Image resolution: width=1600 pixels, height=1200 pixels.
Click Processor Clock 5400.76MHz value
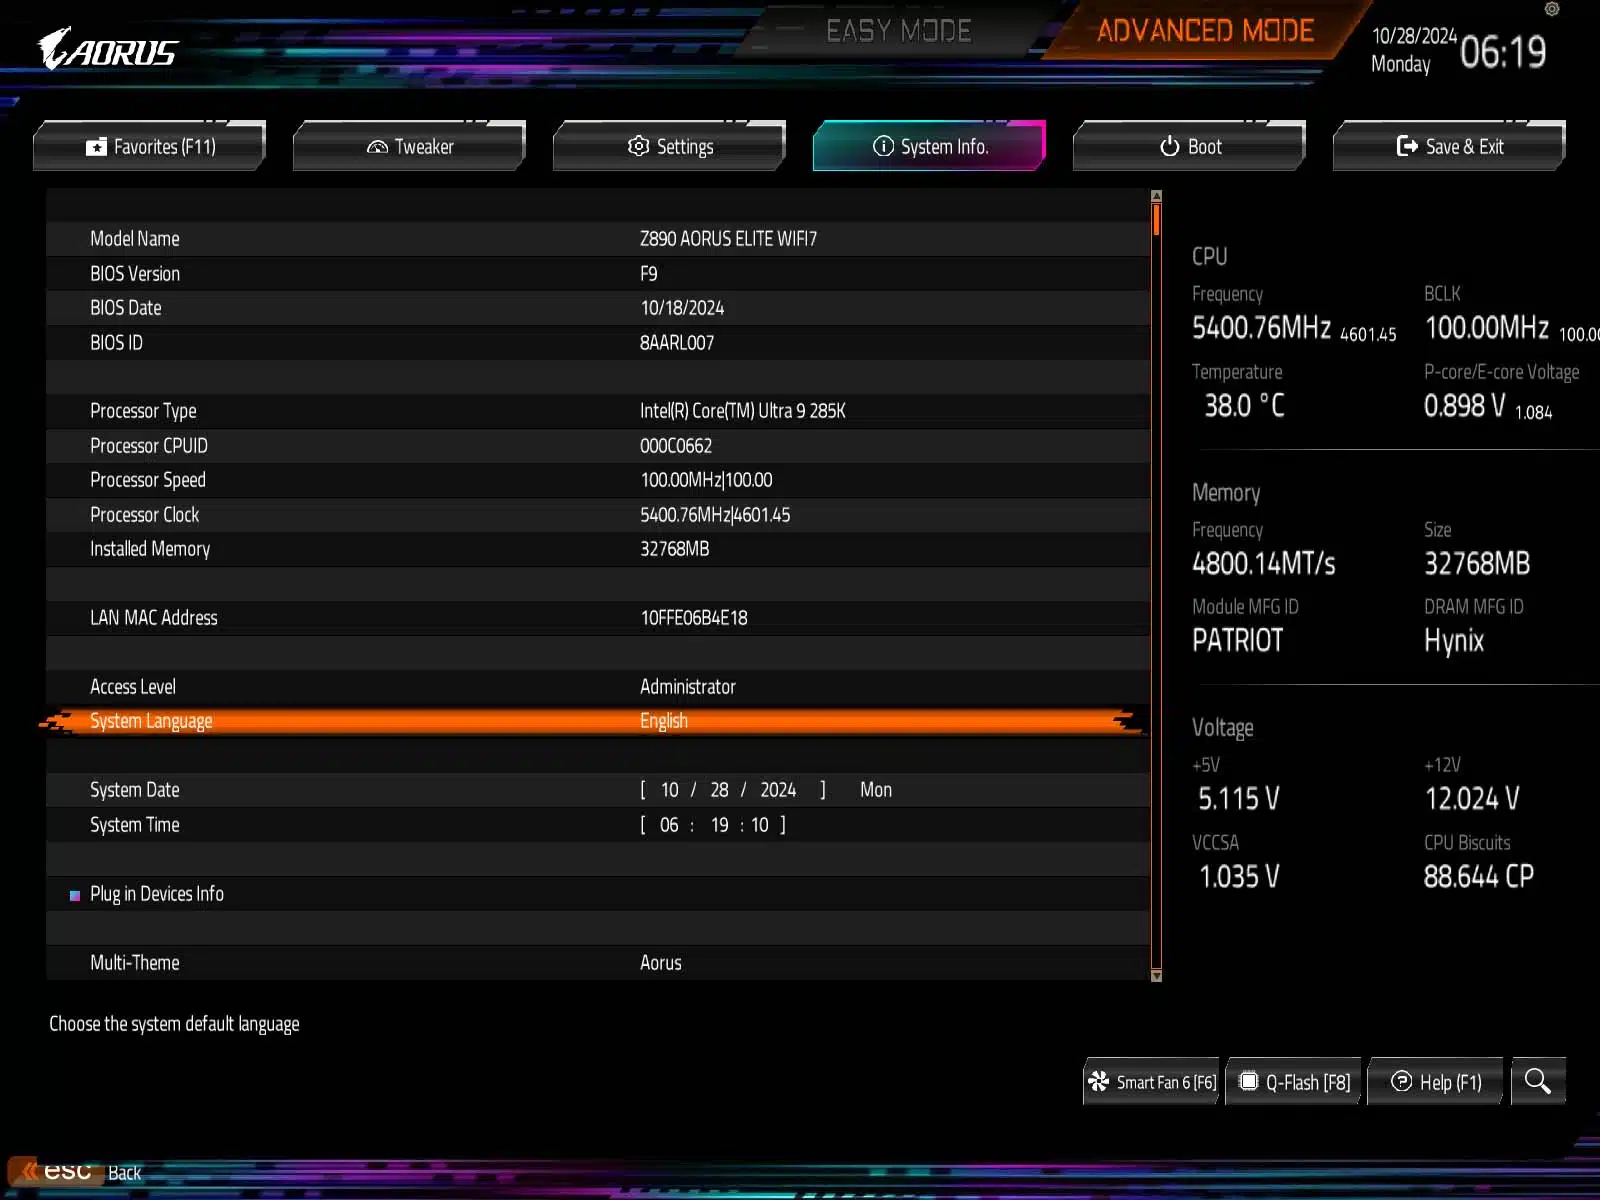pos(715,515)
